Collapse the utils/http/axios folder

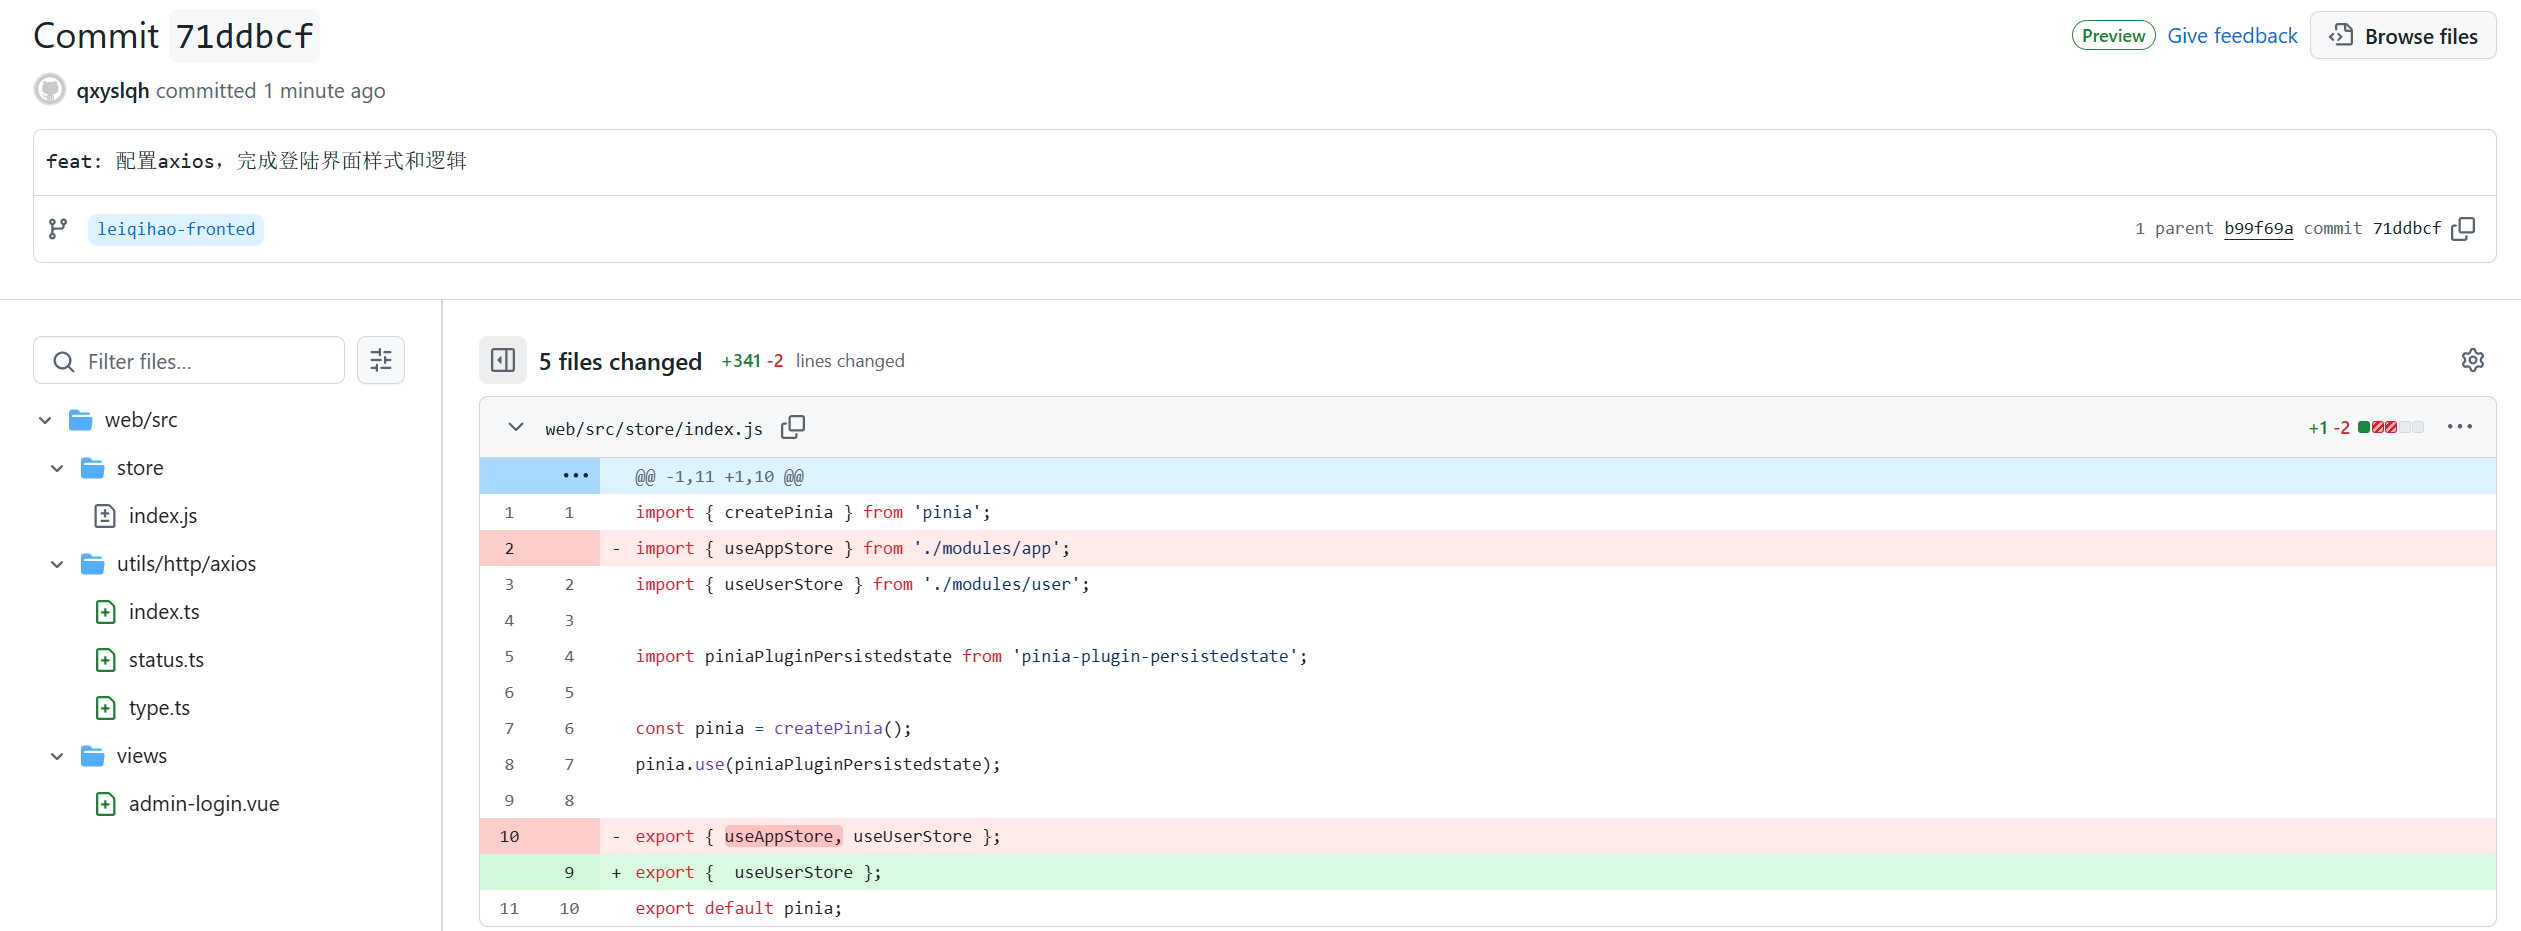coord(57,564)
